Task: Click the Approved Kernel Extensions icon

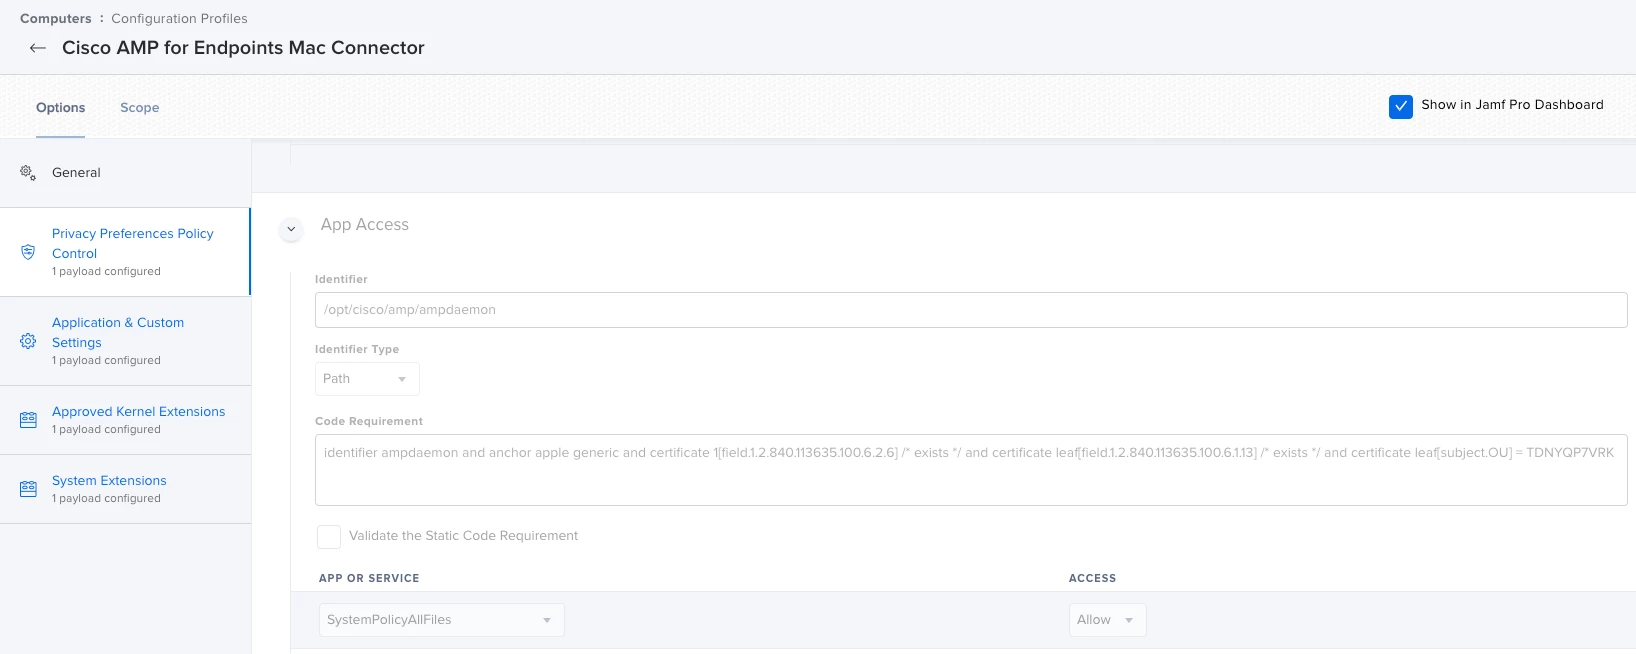Action: point(28,420)
